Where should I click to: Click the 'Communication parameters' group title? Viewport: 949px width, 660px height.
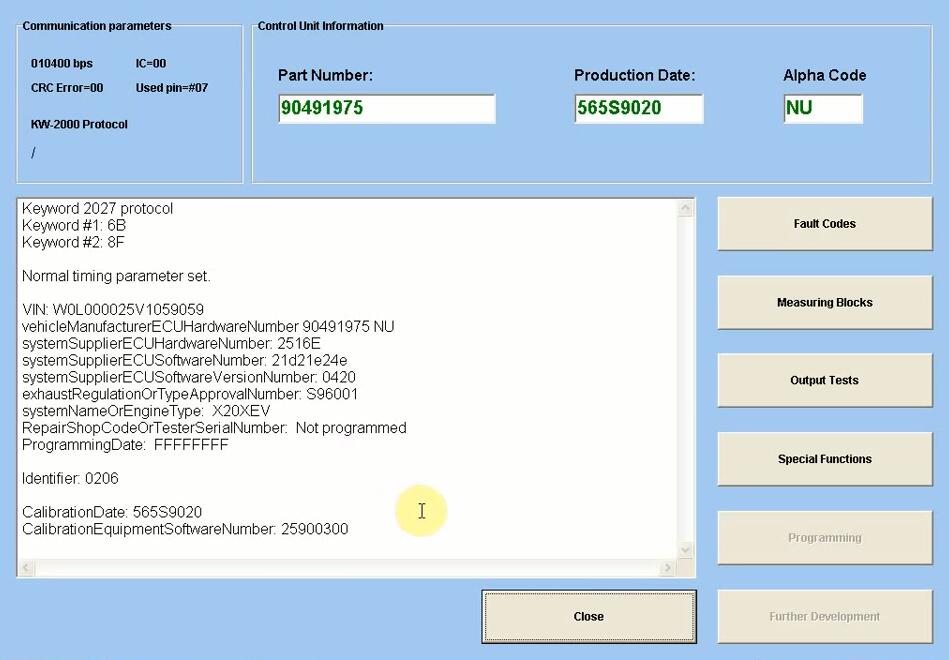(97, 26)
